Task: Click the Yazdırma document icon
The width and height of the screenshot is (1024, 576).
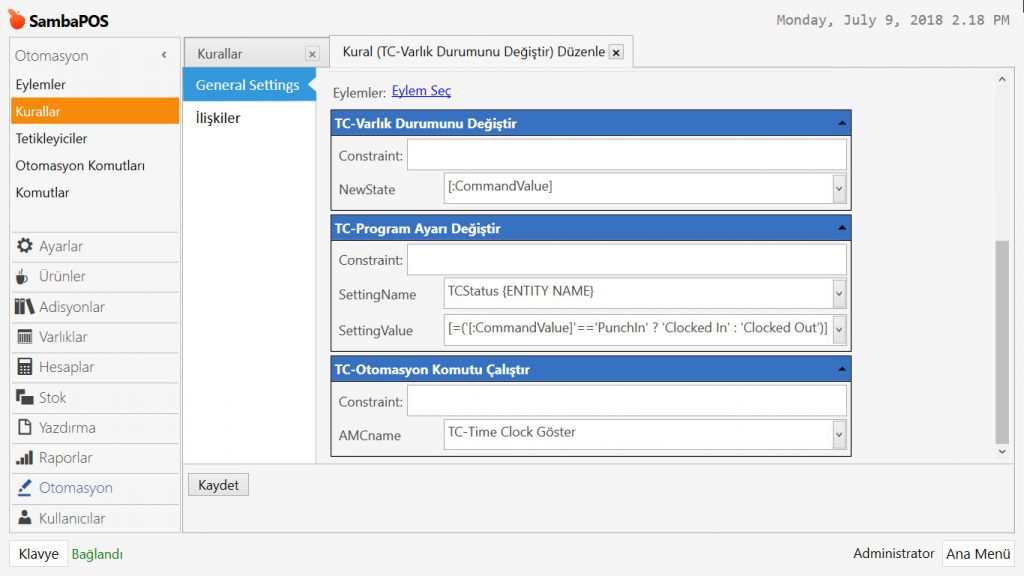Action: pyautogui.click(x=25, y=428)
